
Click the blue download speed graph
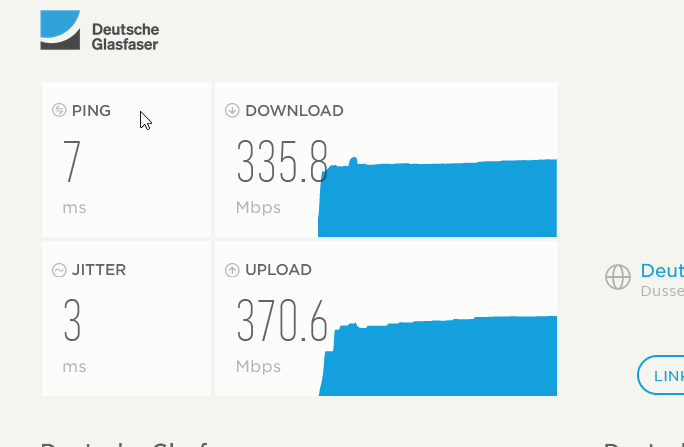tap(438, 198)
